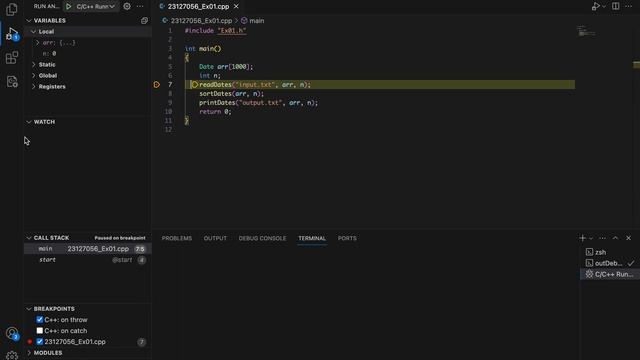
Task: Expand the Registers group
Action: coord(33,87)
